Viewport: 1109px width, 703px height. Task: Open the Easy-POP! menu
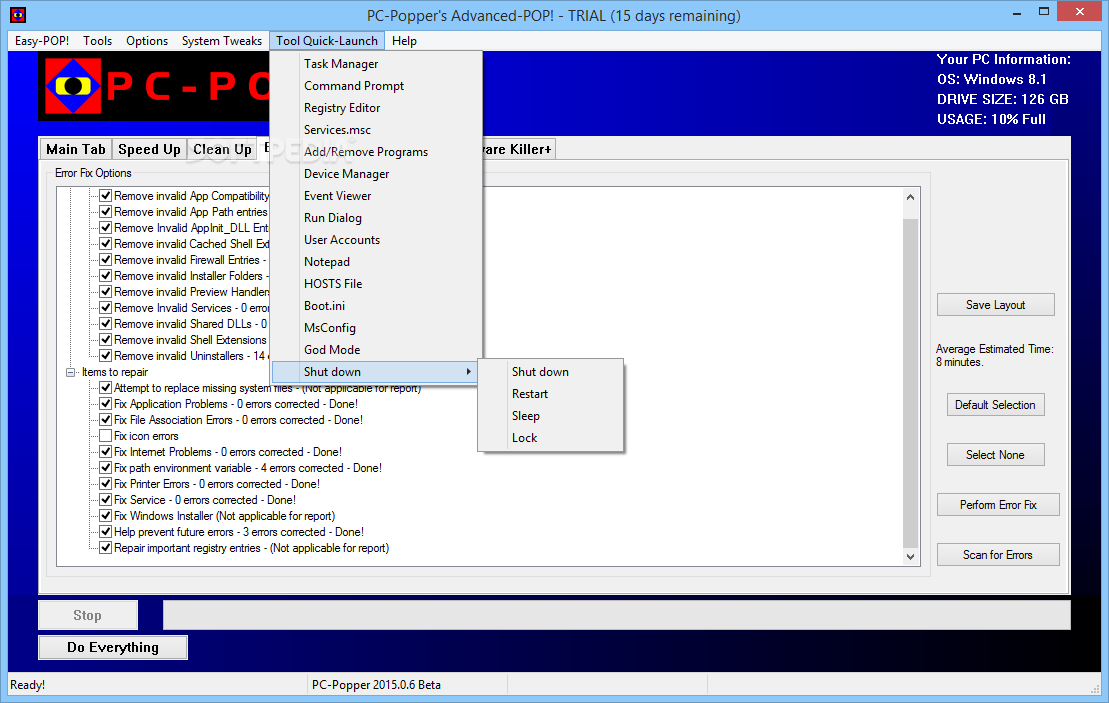tap(42, 41)
